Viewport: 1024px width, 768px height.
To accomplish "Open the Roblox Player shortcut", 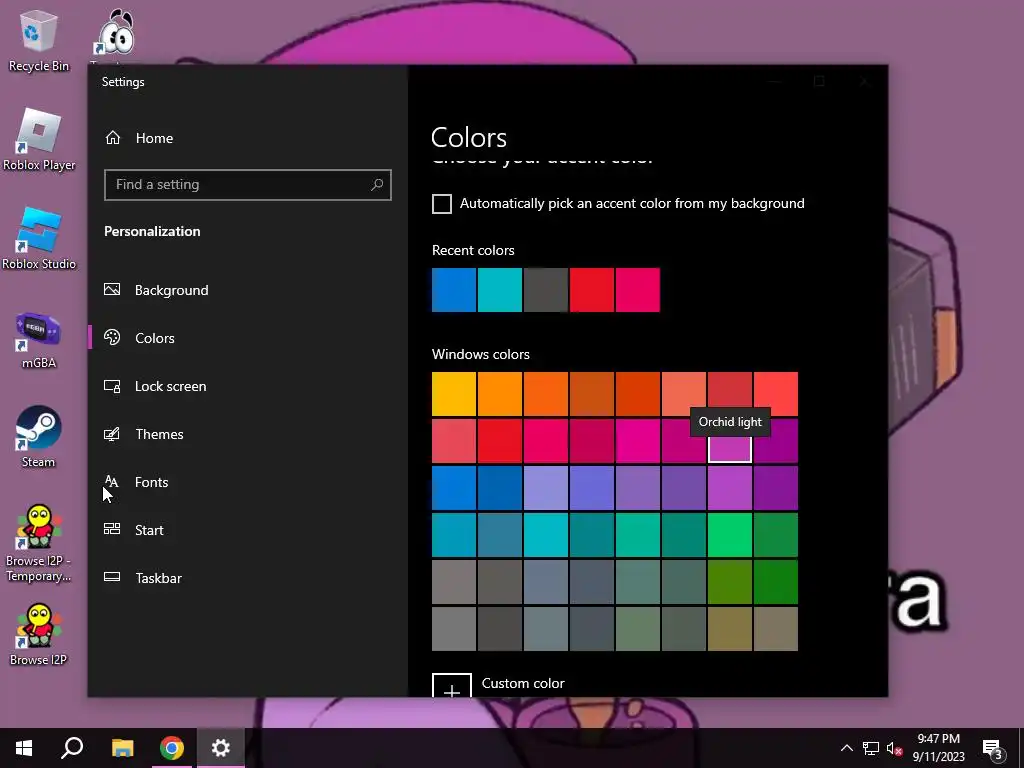I will click(39, 140).
